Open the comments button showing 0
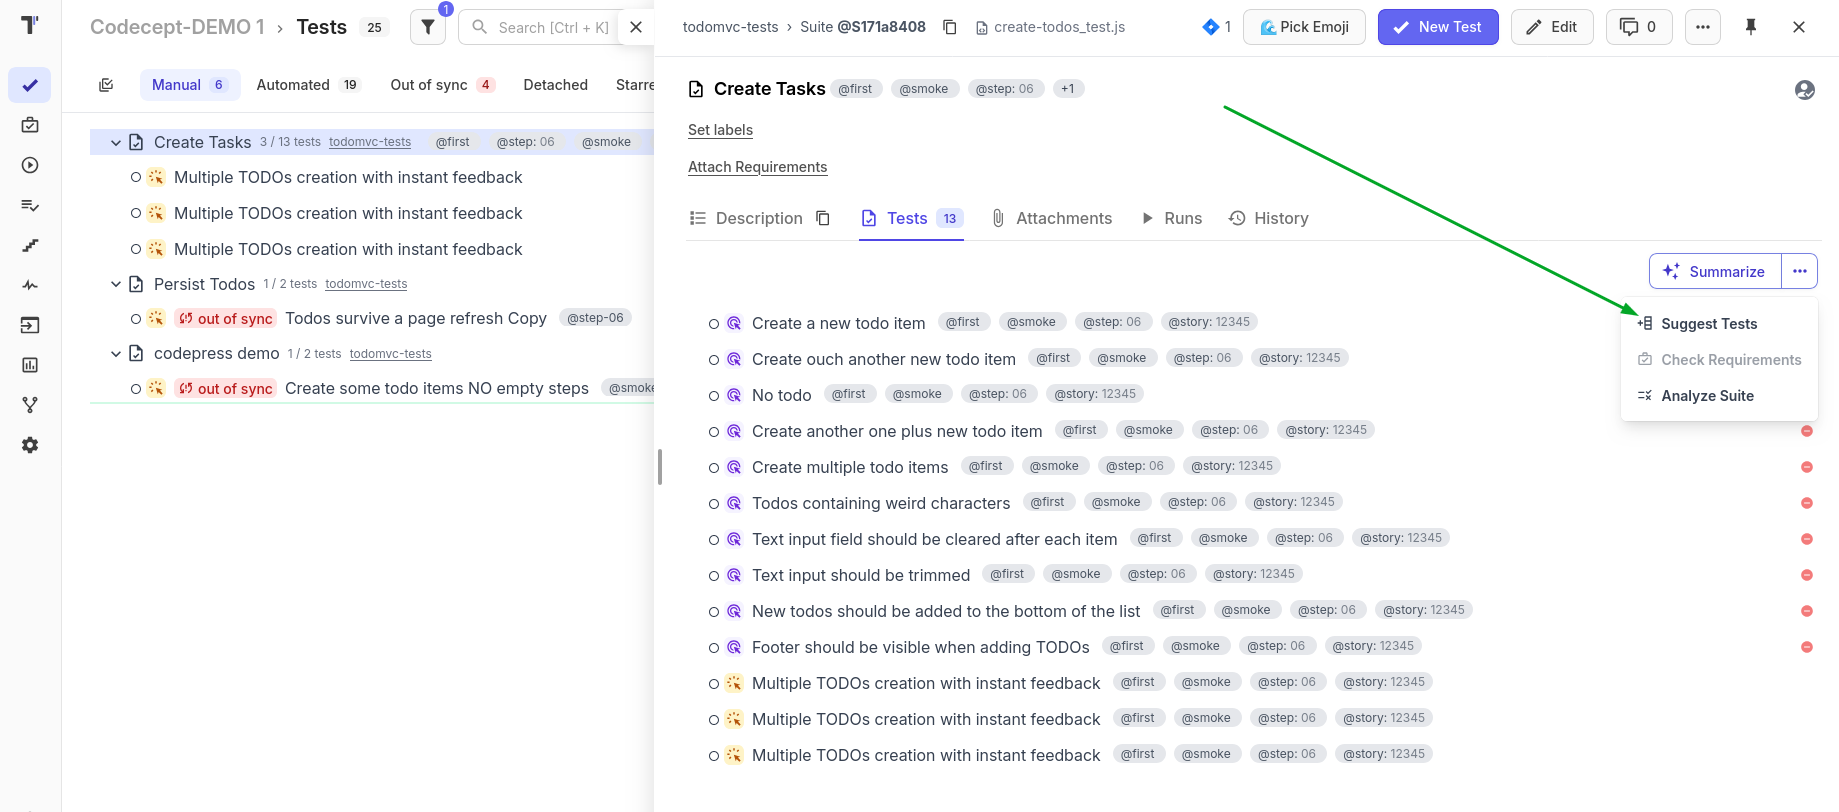The height and width of the screenshot is (812, 1839). point(1639,27)
